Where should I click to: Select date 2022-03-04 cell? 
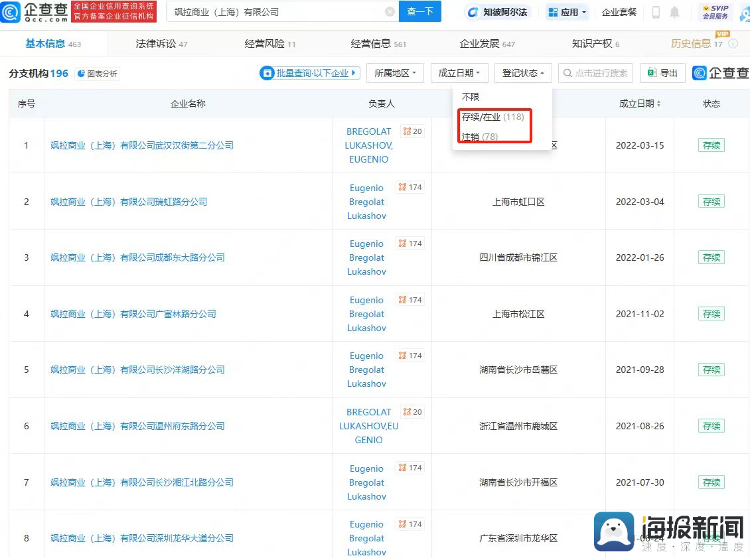point(640,202)
